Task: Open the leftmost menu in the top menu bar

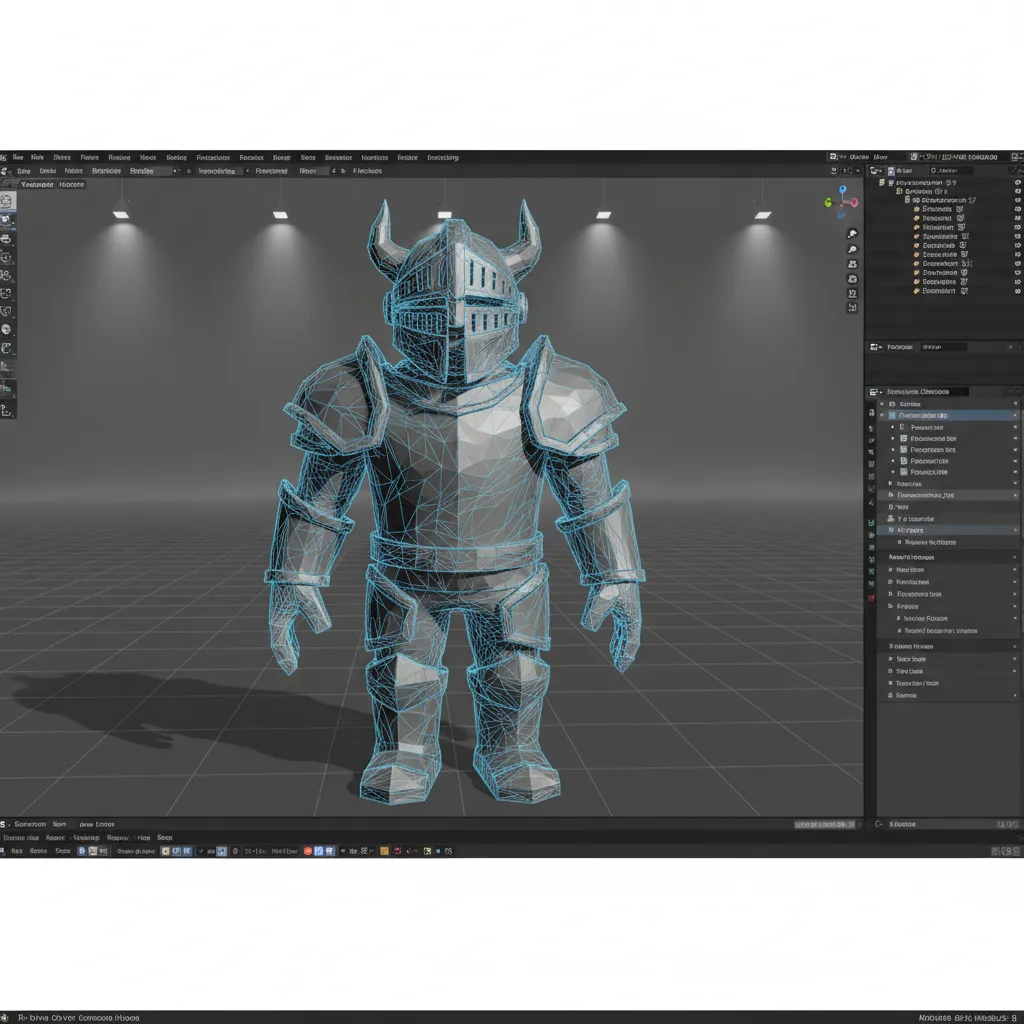Action: point(18,157)
